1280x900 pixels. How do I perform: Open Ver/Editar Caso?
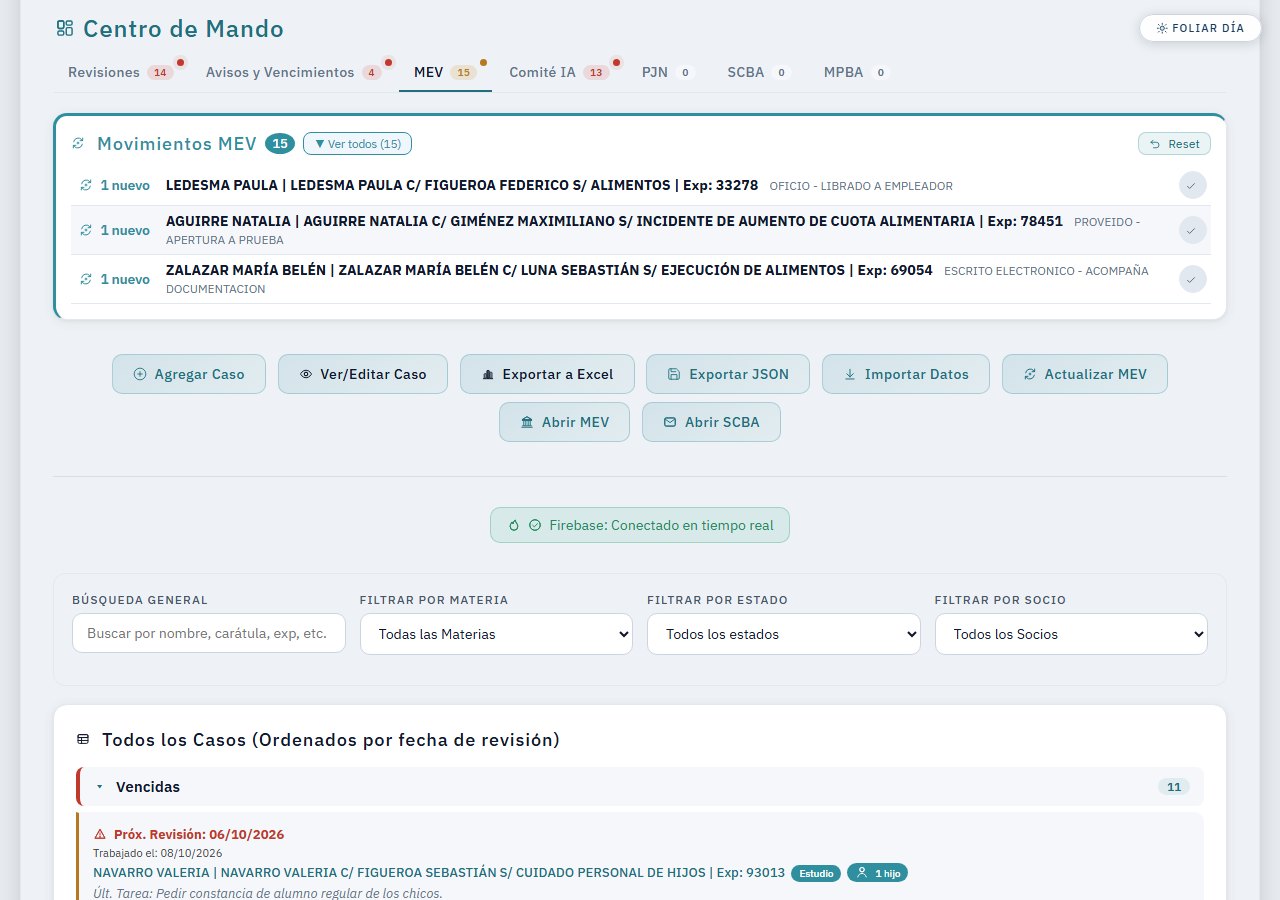pos(363,374)
